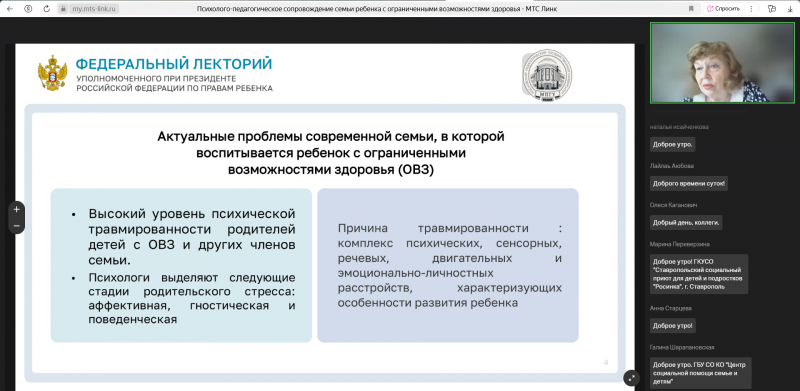Click chat name Олеся Каганович
Viewport: 800px width, 391px height.
[x=673, y=205]
